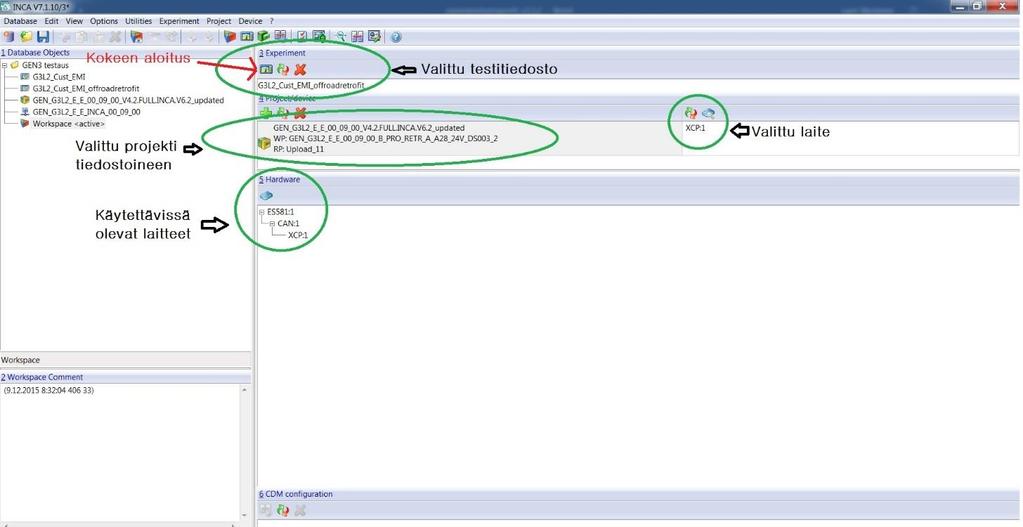Open the Options menu

coord(104,21)
